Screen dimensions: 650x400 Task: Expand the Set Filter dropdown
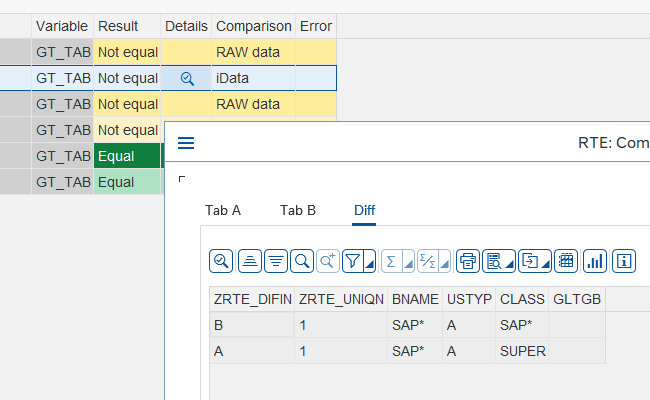[x=355, y=261]
